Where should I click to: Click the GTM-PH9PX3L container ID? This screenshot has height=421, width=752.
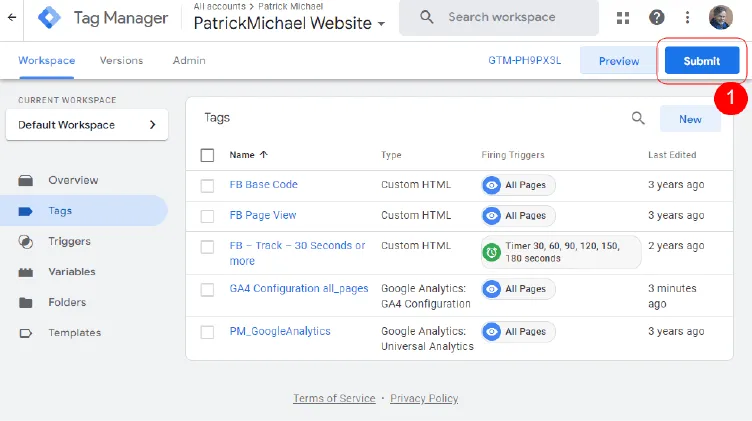pos(524,60)
